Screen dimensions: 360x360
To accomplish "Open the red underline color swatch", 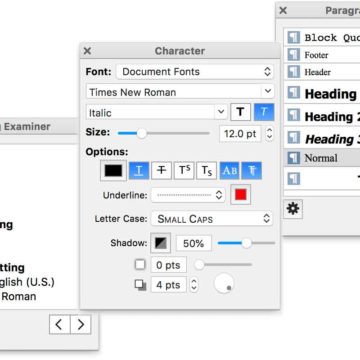I will pyautogui.click(x=241, y=195).
